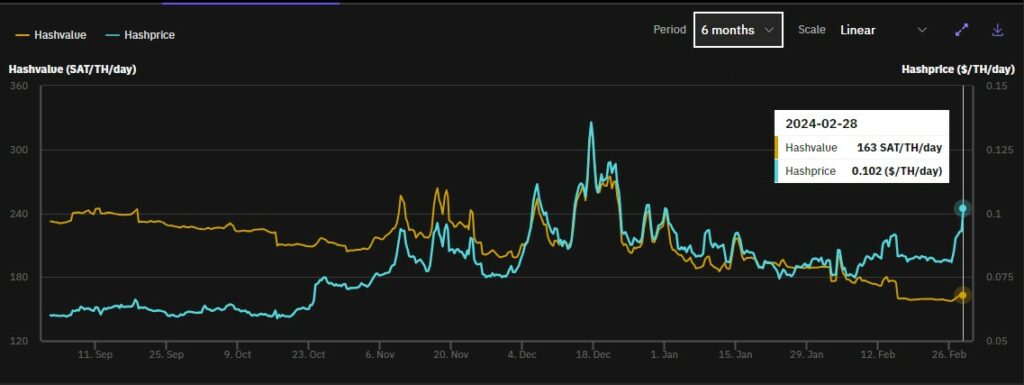Click the Scale label text
The width and height of the screenshot is (1024, 385).
point(812,29)
